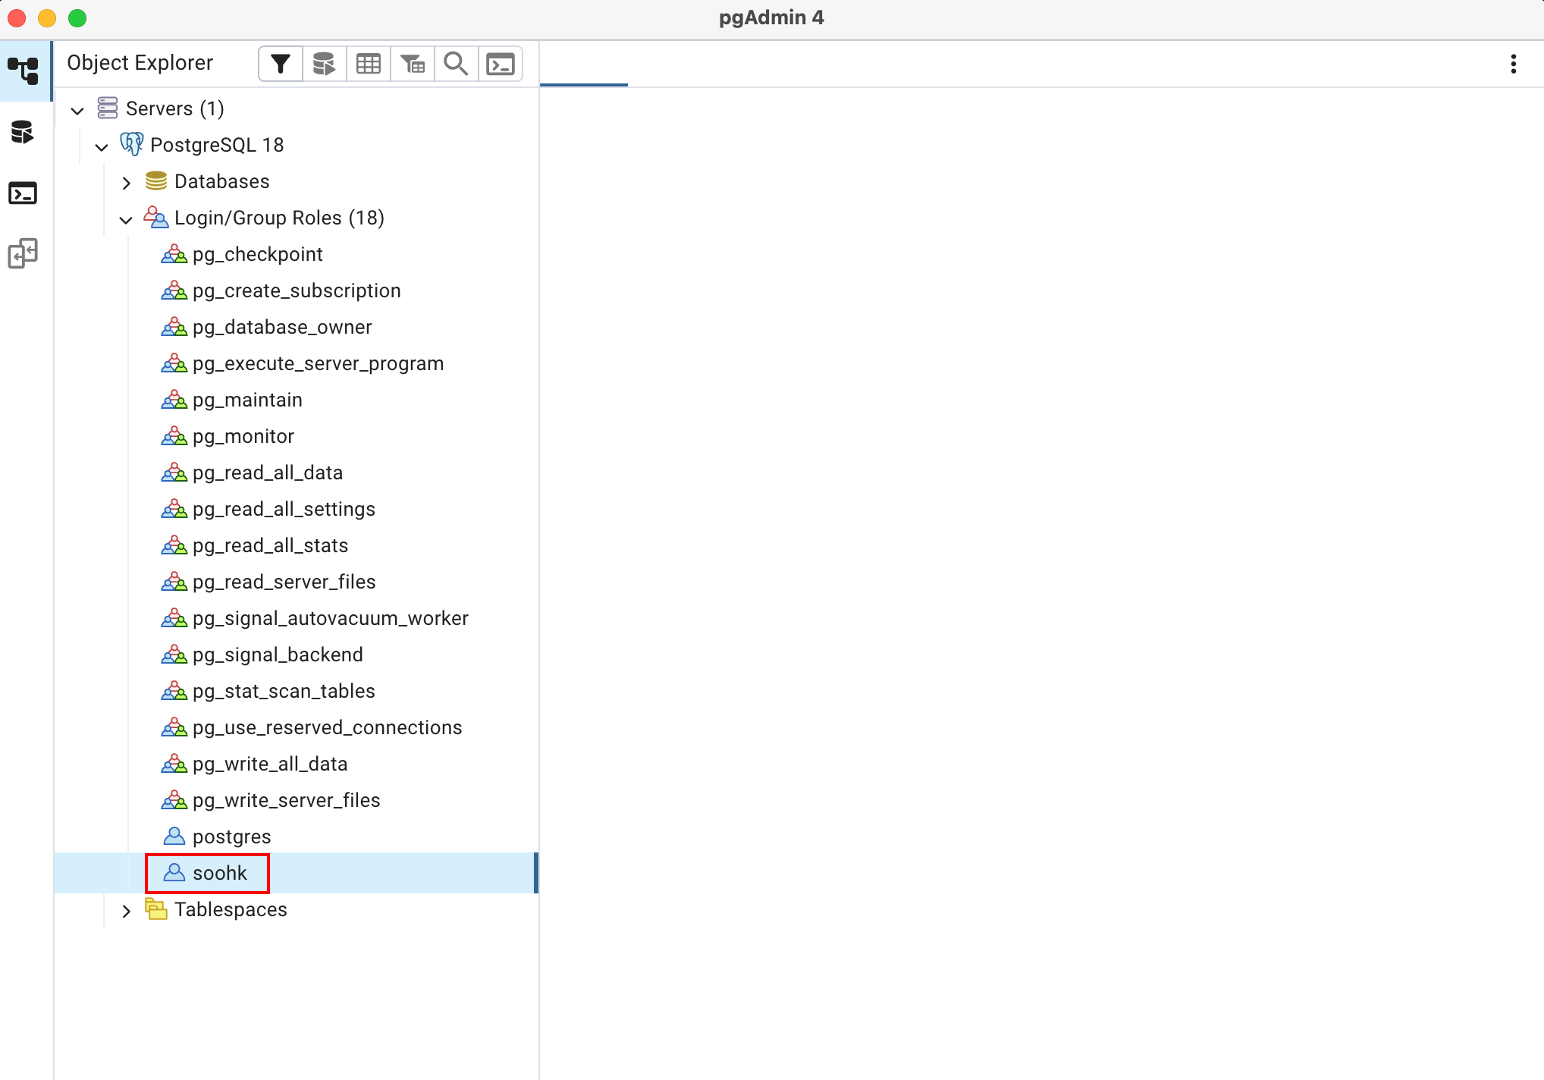Collapse the Servers tree node

[x=77, y=110]
